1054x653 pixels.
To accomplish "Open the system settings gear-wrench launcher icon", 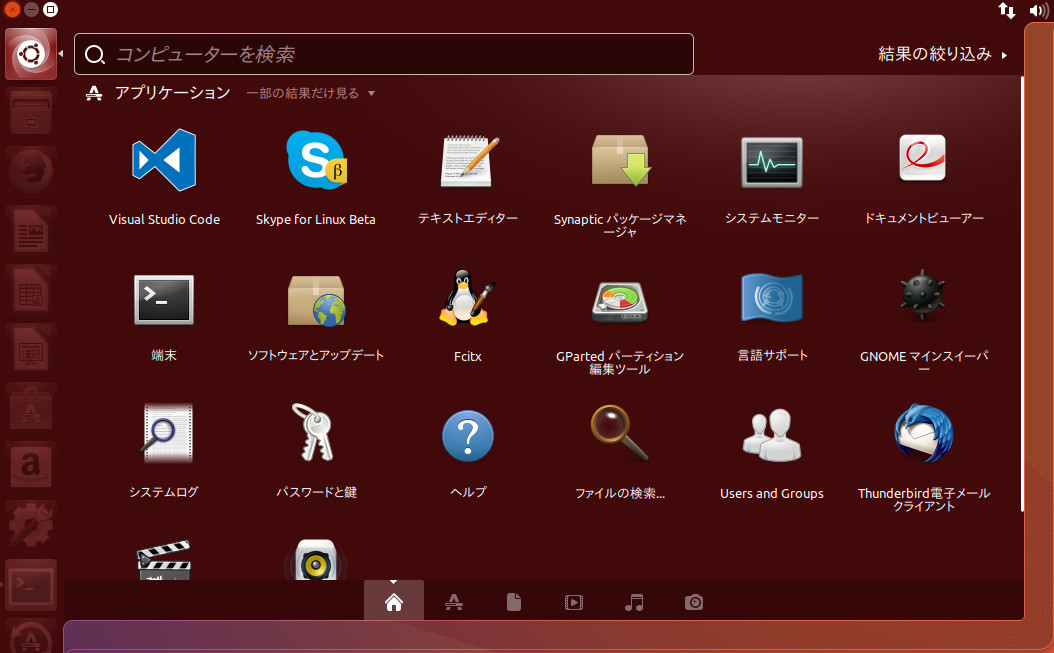I will pos(31,525).
